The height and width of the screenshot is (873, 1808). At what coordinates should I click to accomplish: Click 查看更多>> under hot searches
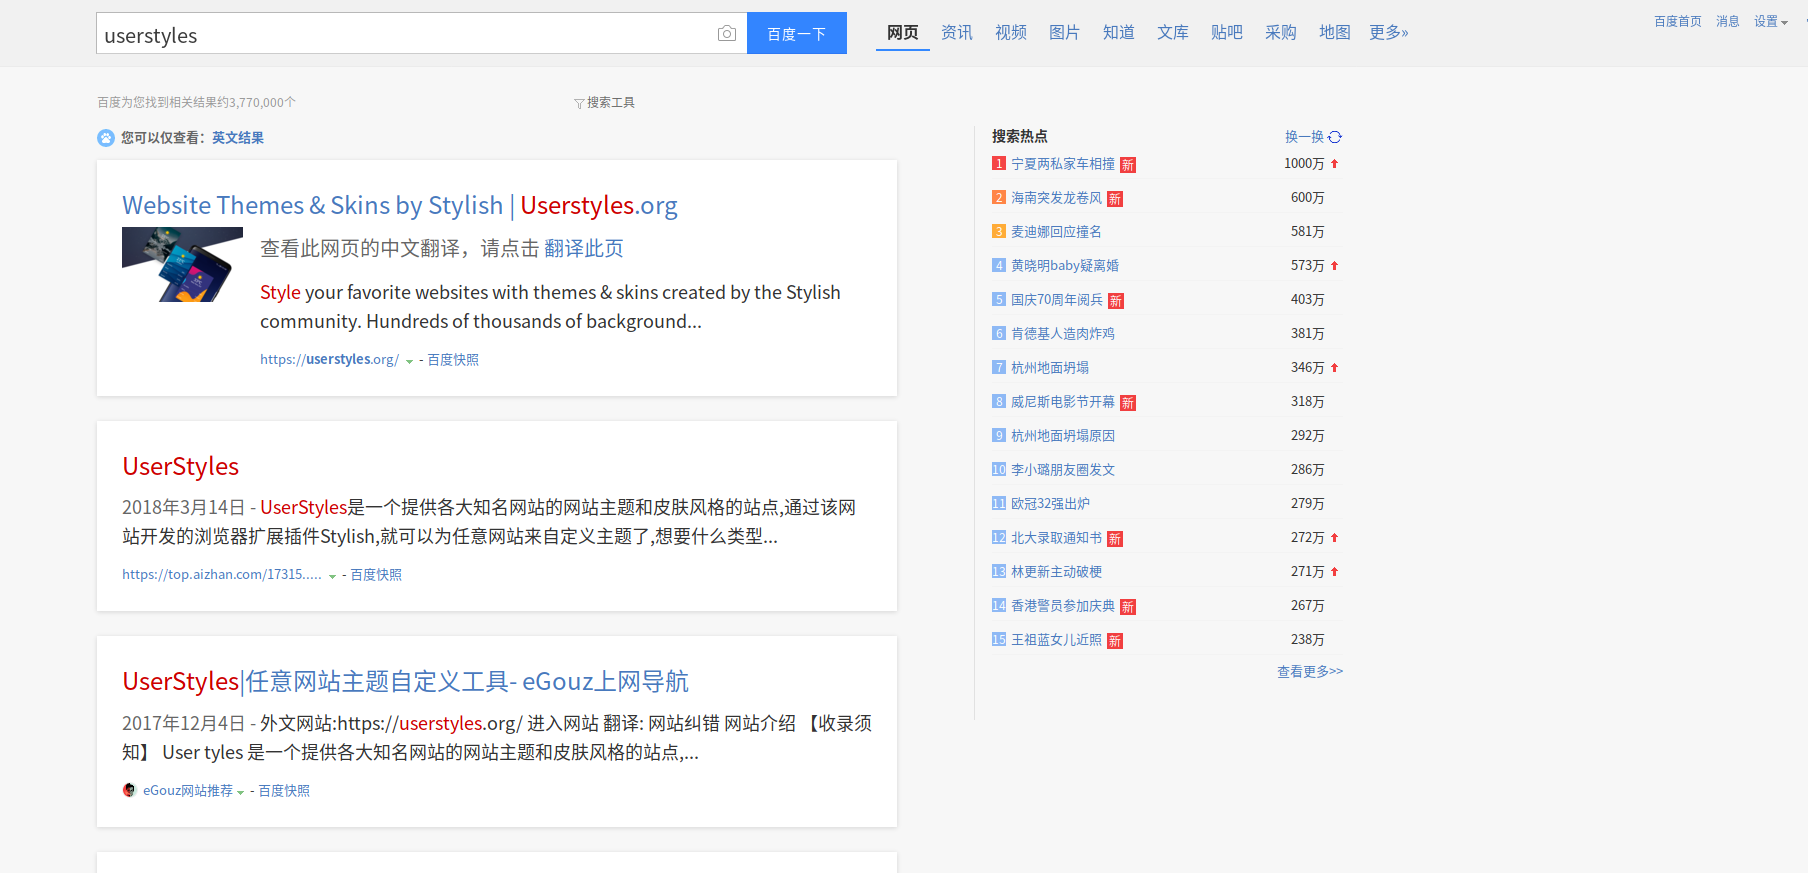pyautogui.click(x=1310, y=672)
